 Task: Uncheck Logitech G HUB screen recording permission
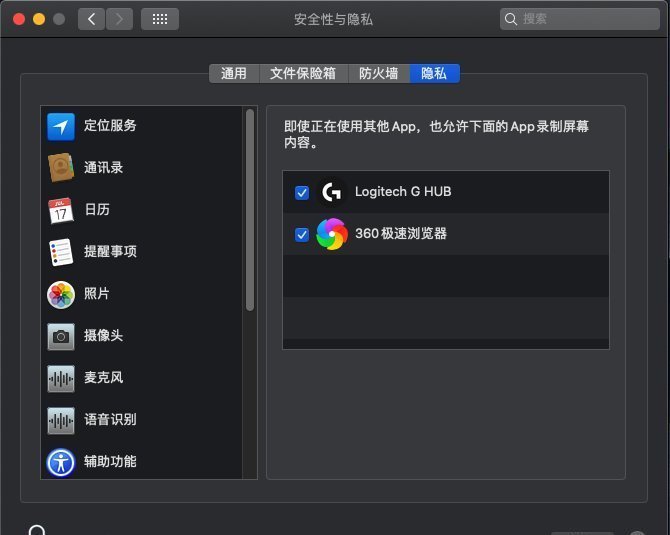[x=302, y=193]
